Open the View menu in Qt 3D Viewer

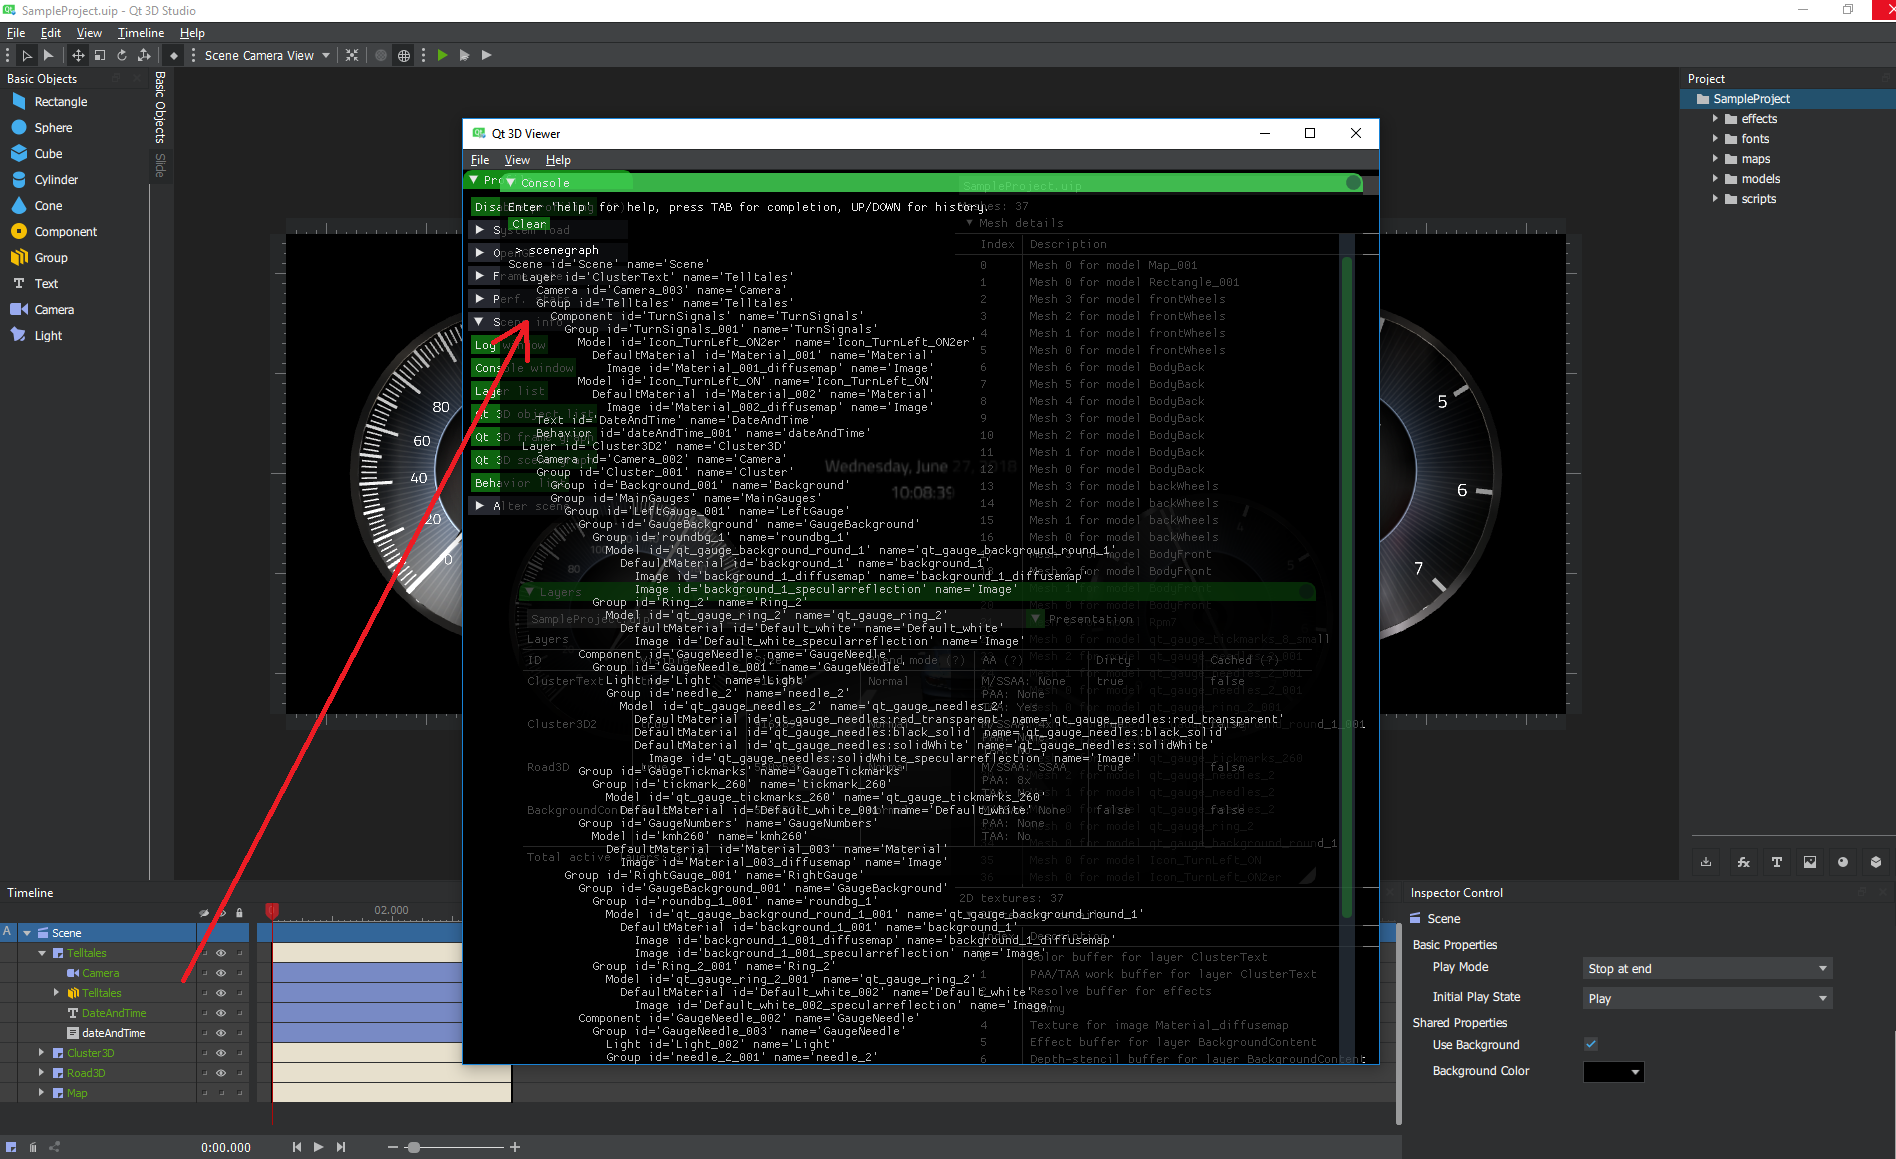click(517, 160)
